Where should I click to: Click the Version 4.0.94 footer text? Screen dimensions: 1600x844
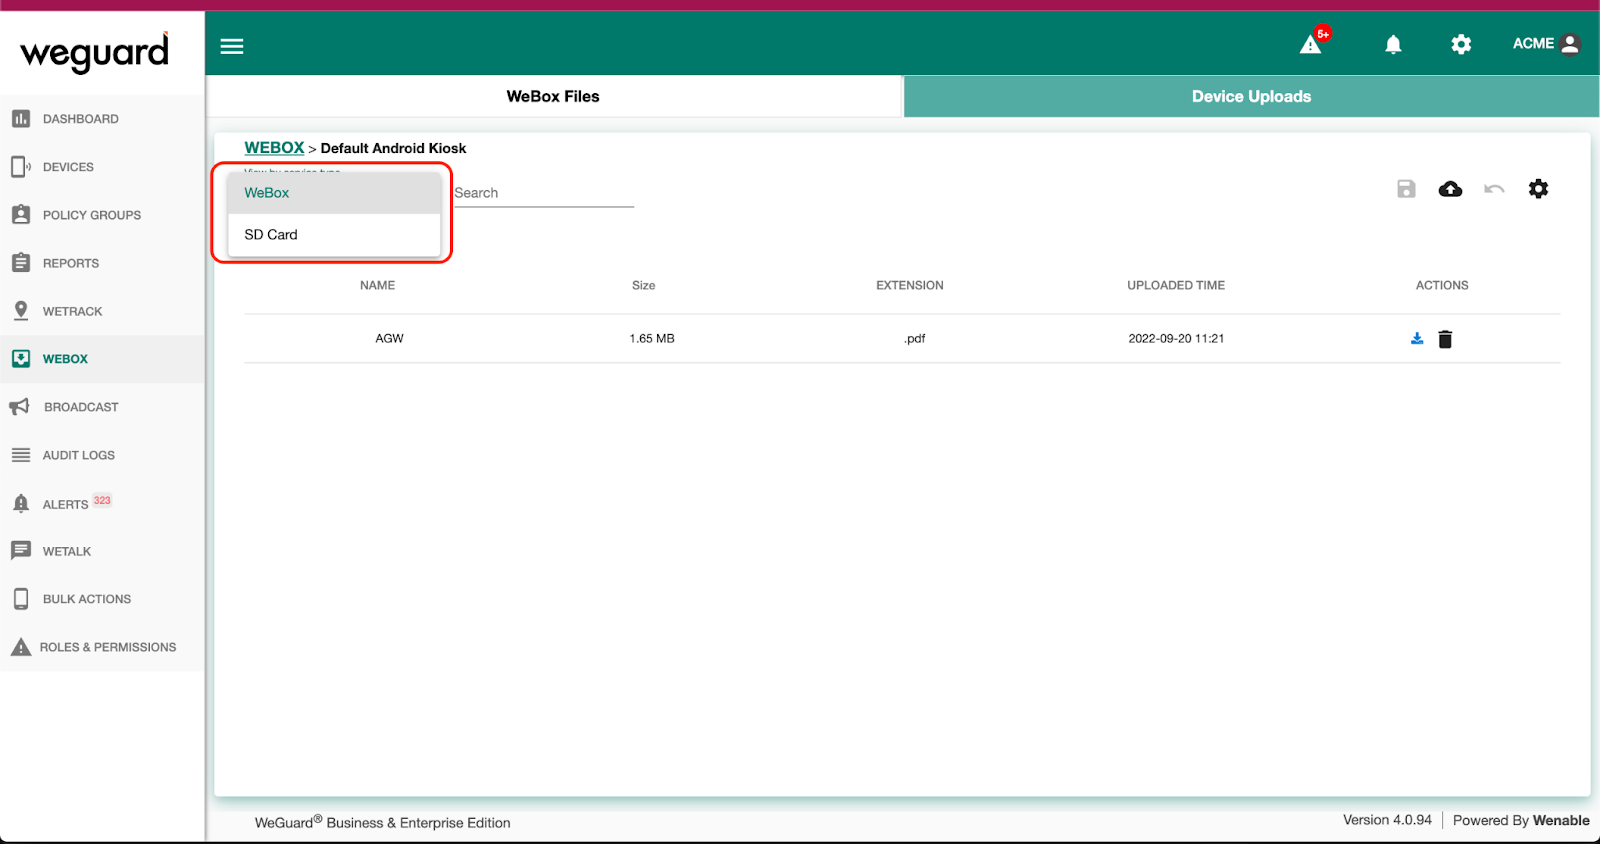pyautogui.click(x=1387, y=820)
